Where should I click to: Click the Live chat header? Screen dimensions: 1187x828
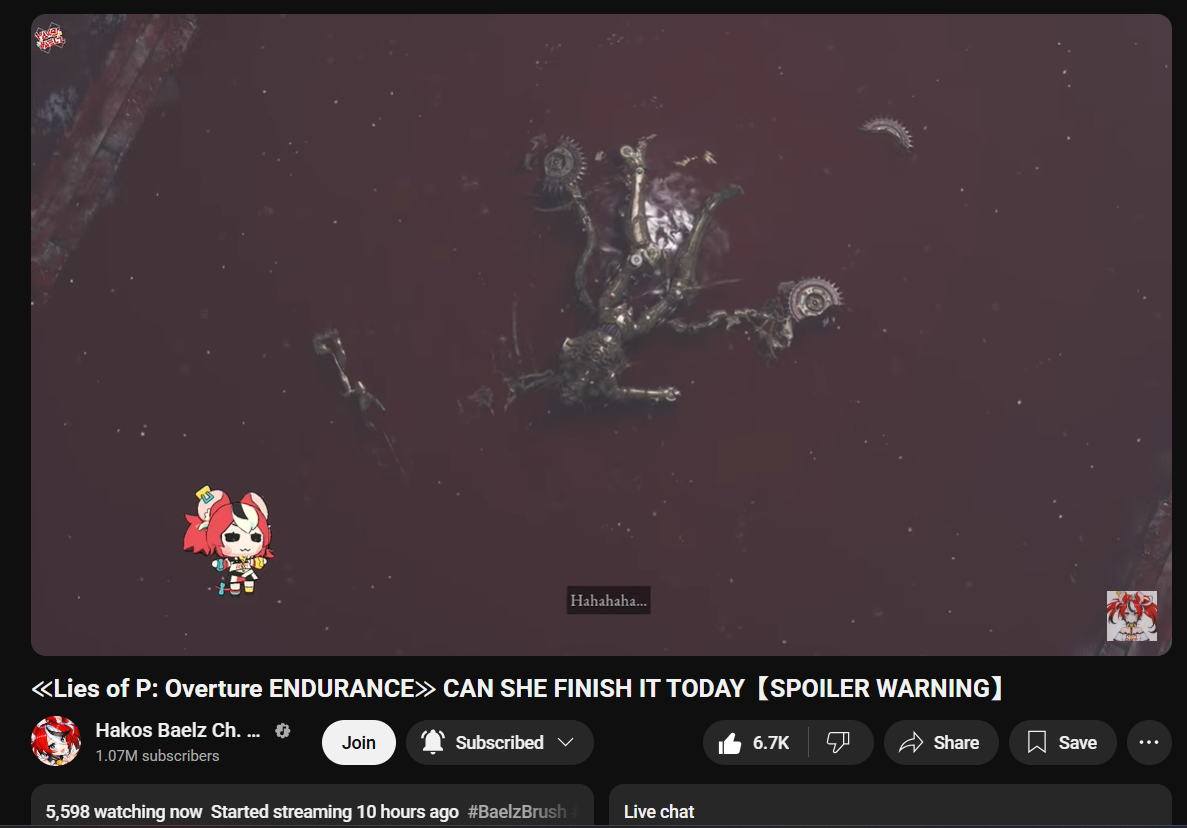click(659, 812)
